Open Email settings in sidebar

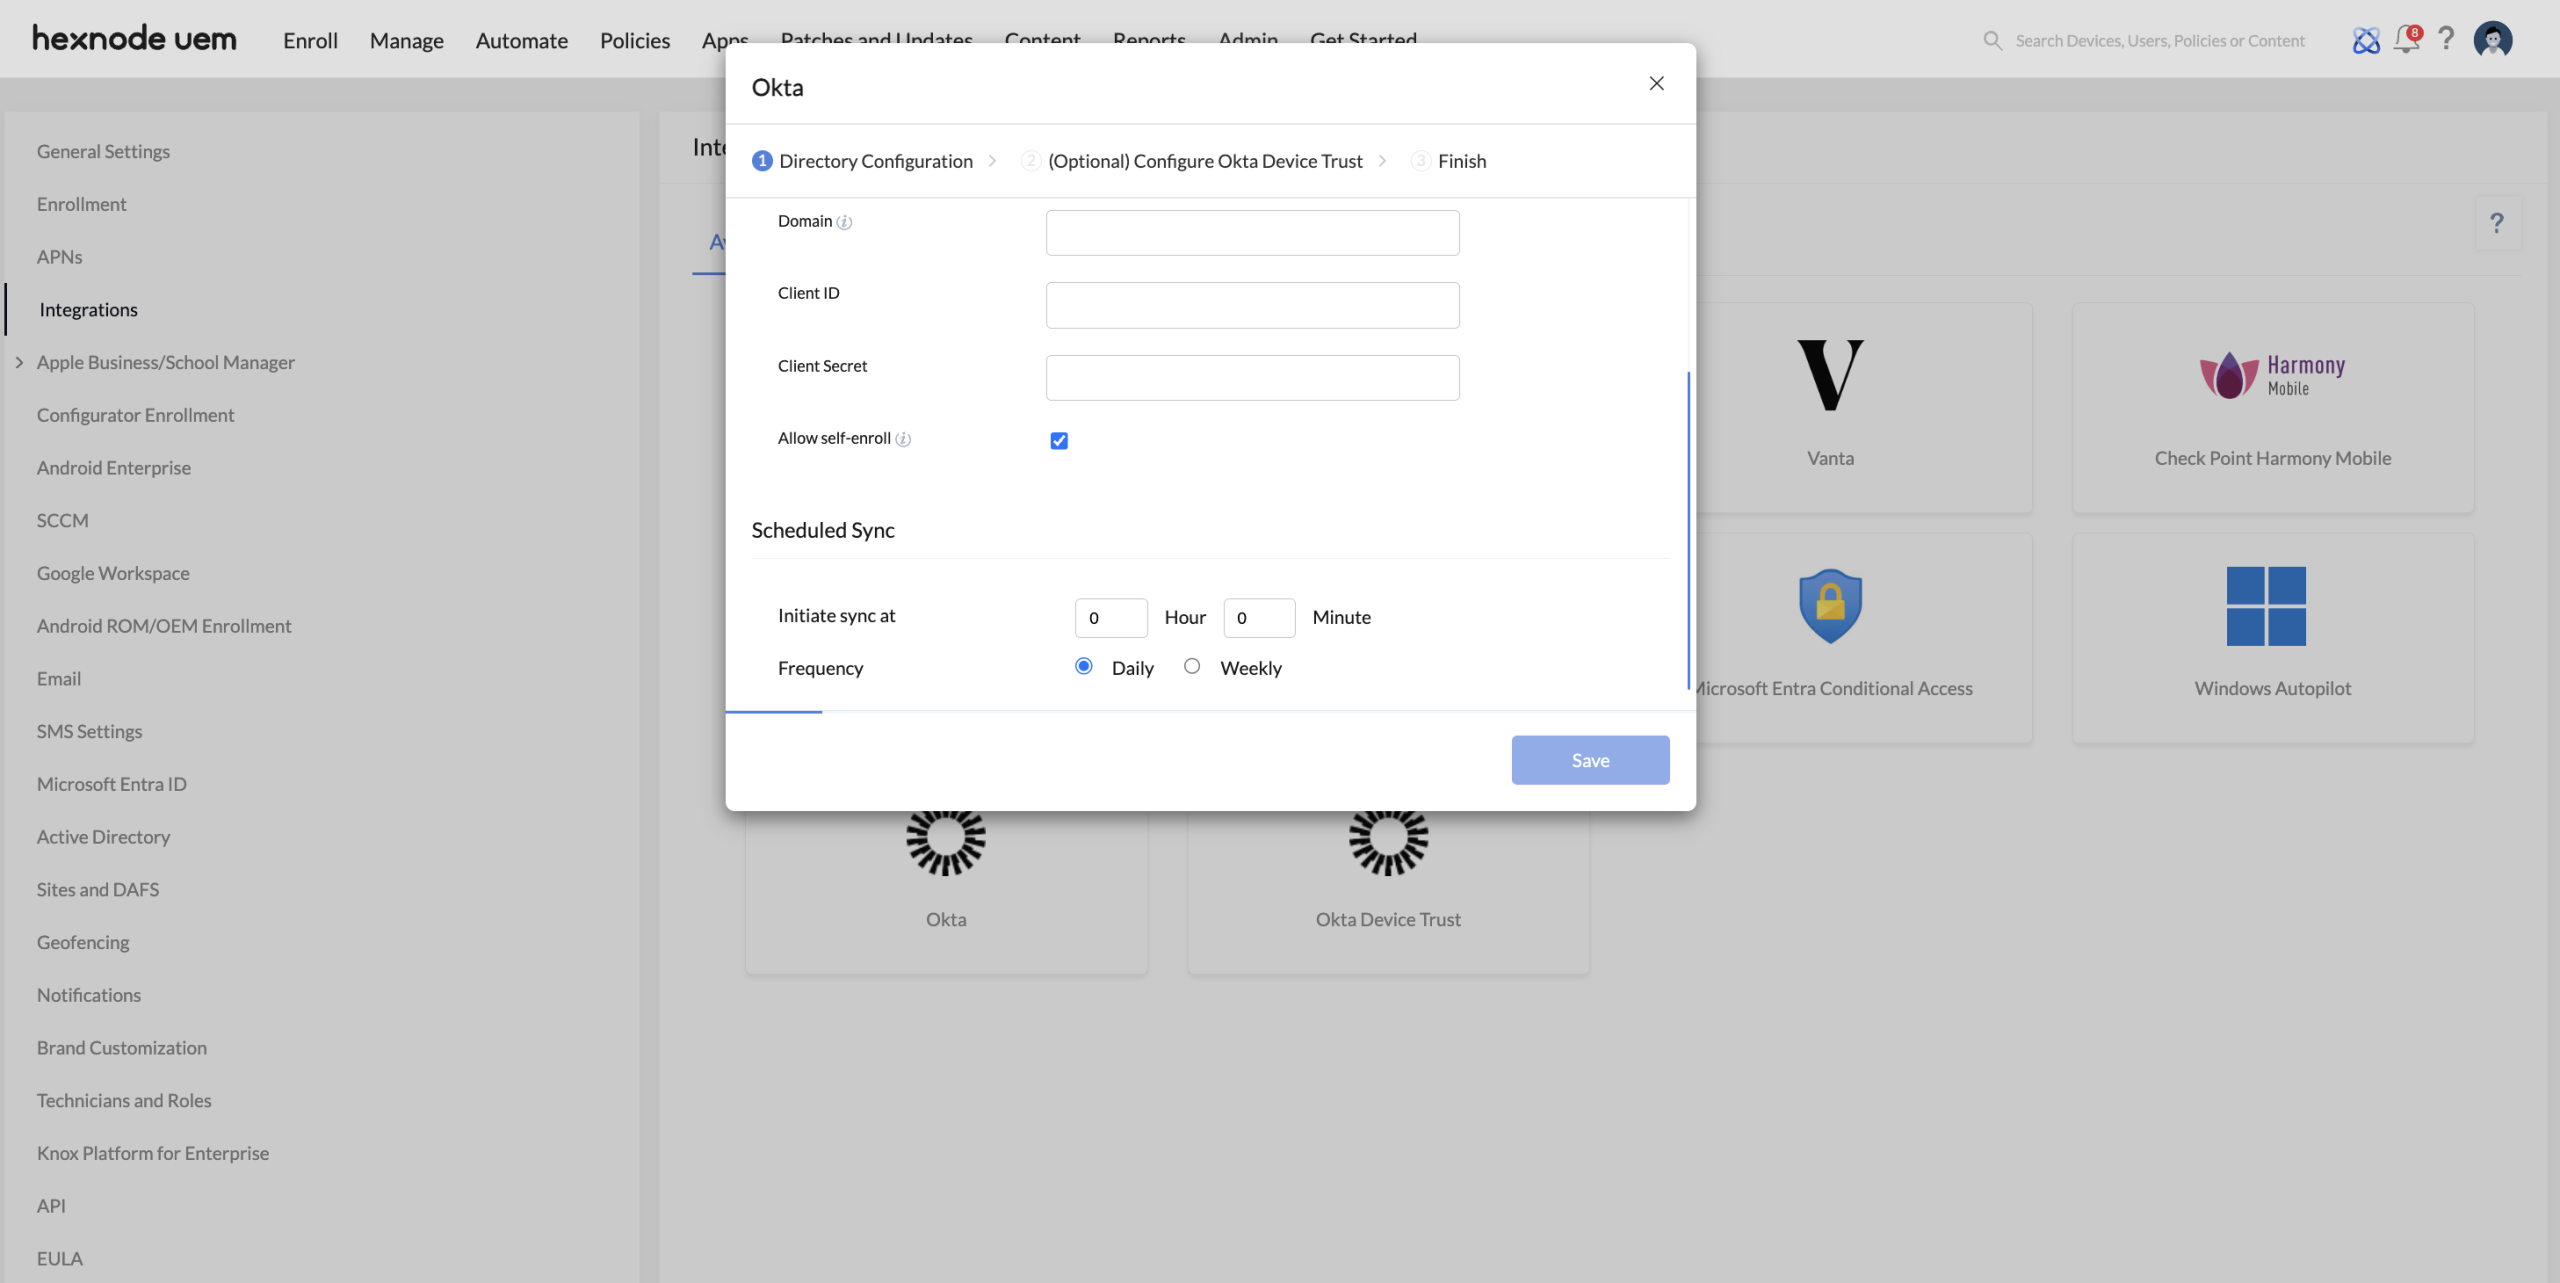click(x=59, y=679)
